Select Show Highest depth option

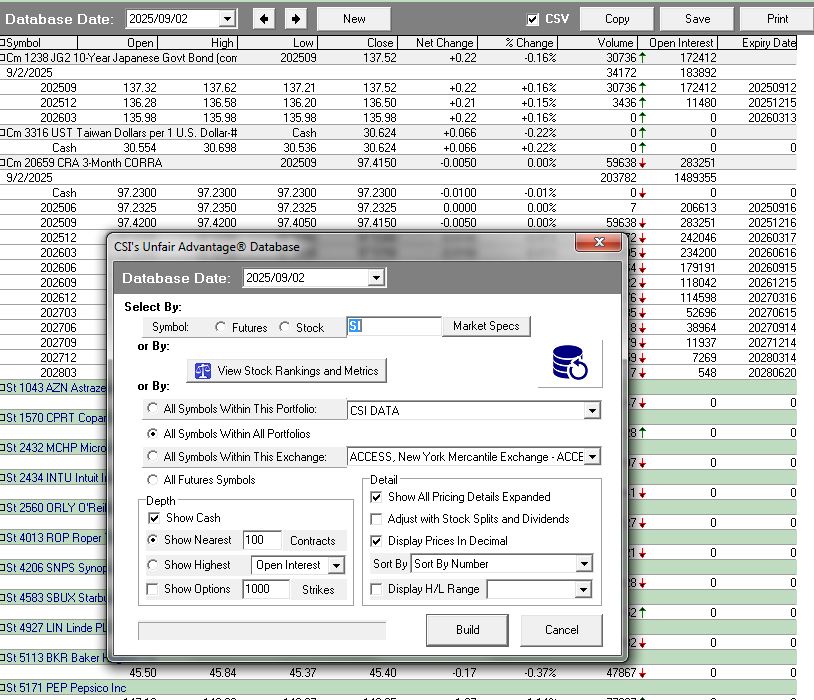[x=153, y=565]
